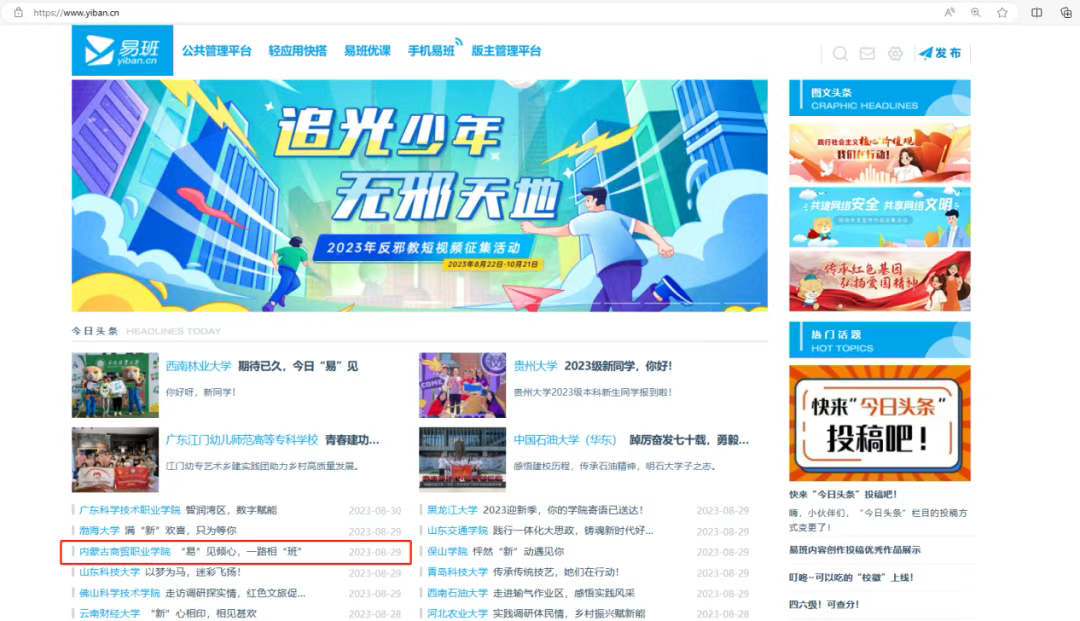Click the browser zoom magnifier icon

975,12
